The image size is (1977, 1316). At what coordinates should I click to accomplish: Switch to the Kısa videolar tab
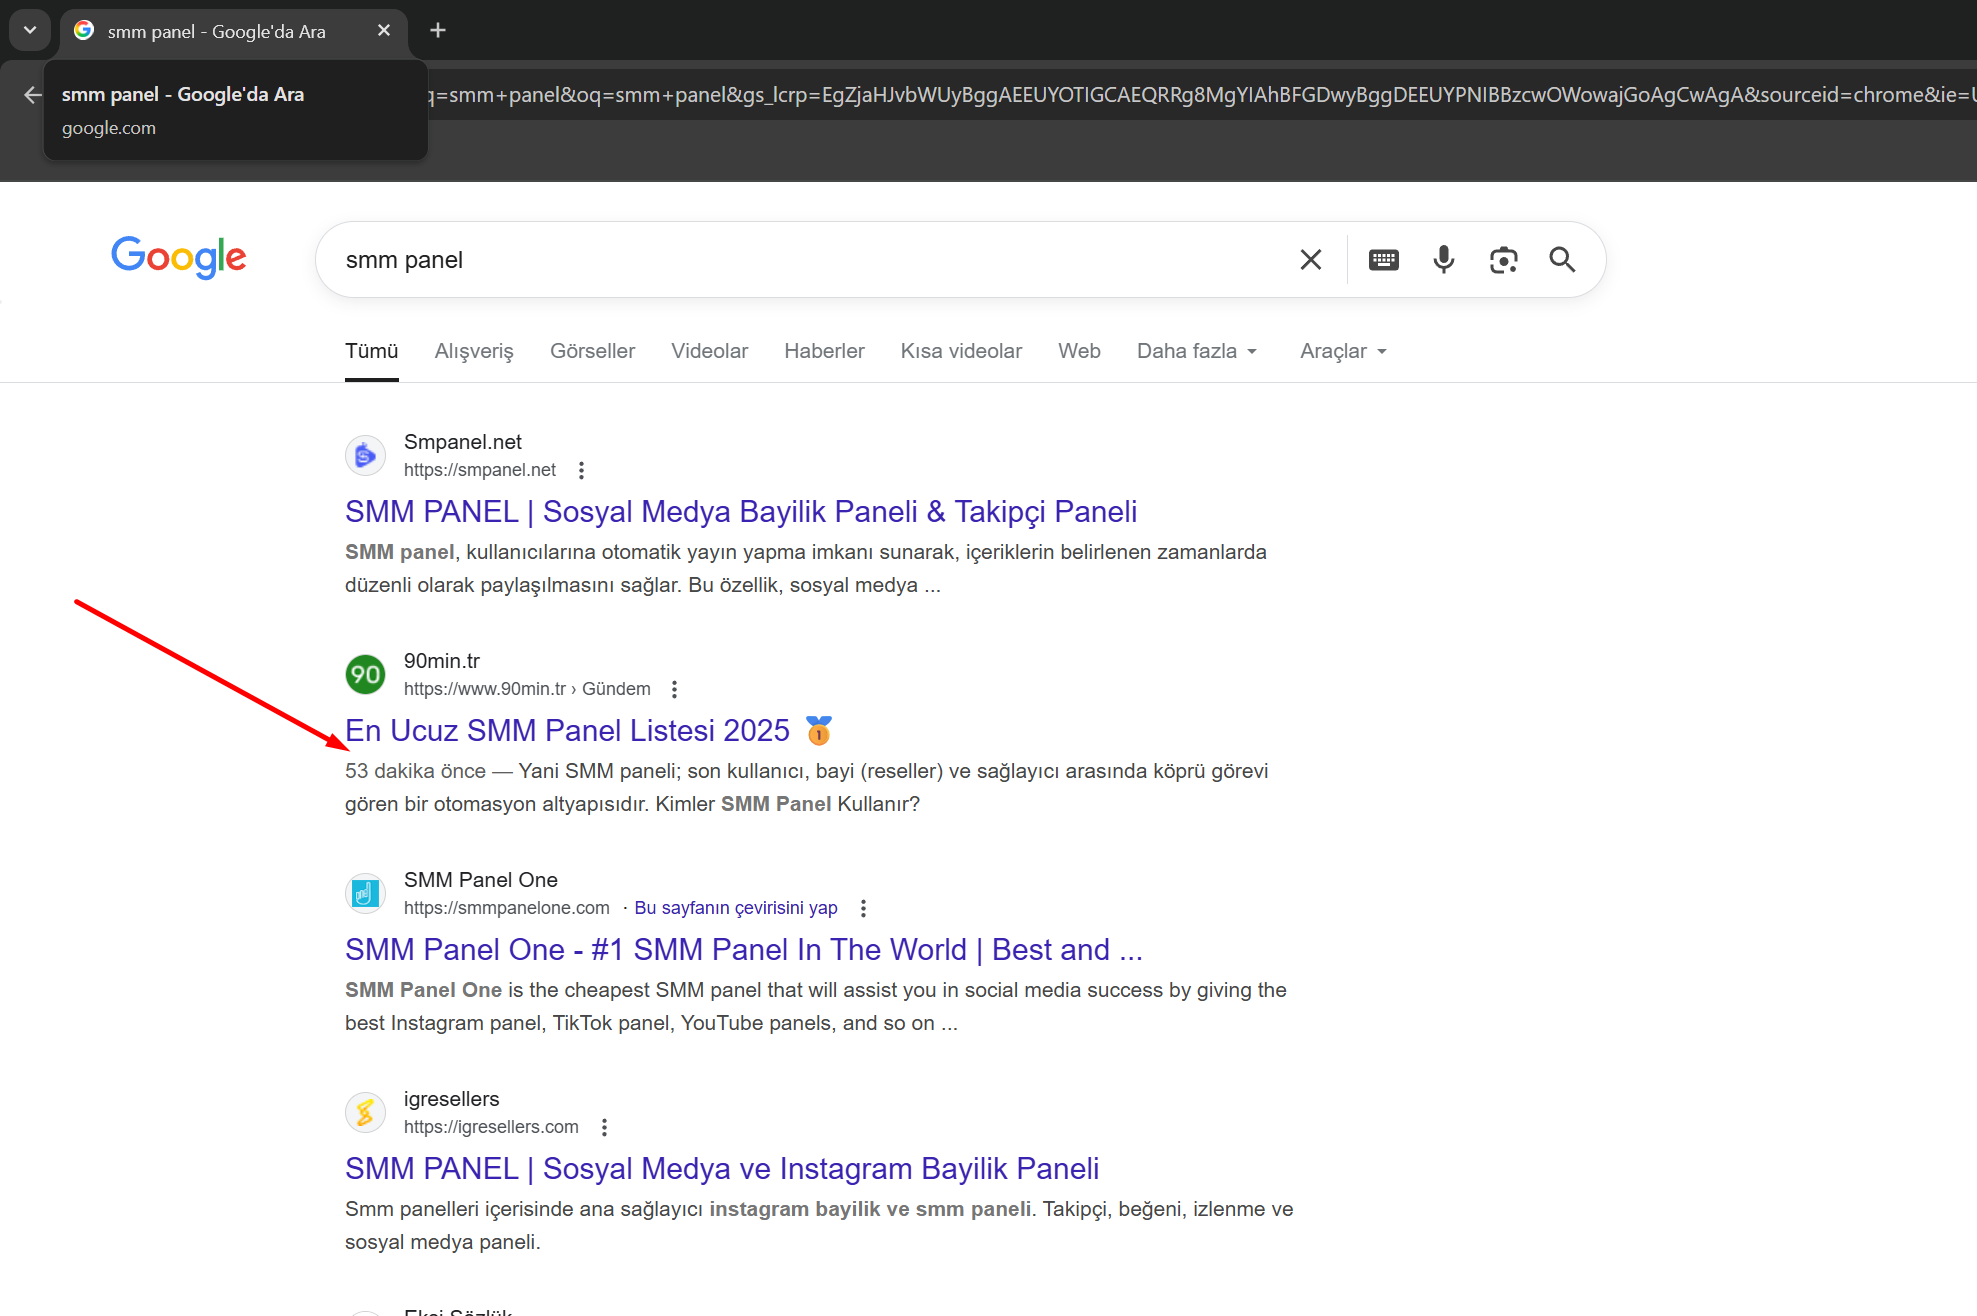pyautogui.click(x=961, y=351)
